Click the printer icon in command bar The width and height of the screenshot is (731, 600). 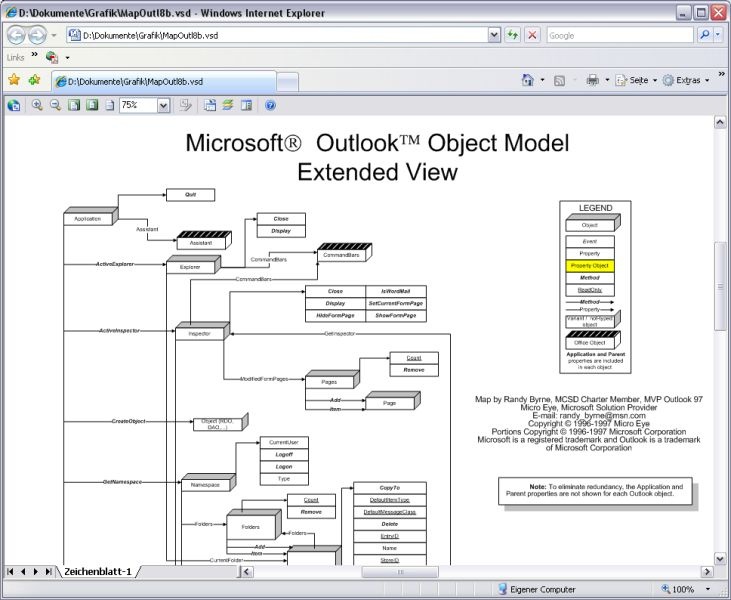592,80
